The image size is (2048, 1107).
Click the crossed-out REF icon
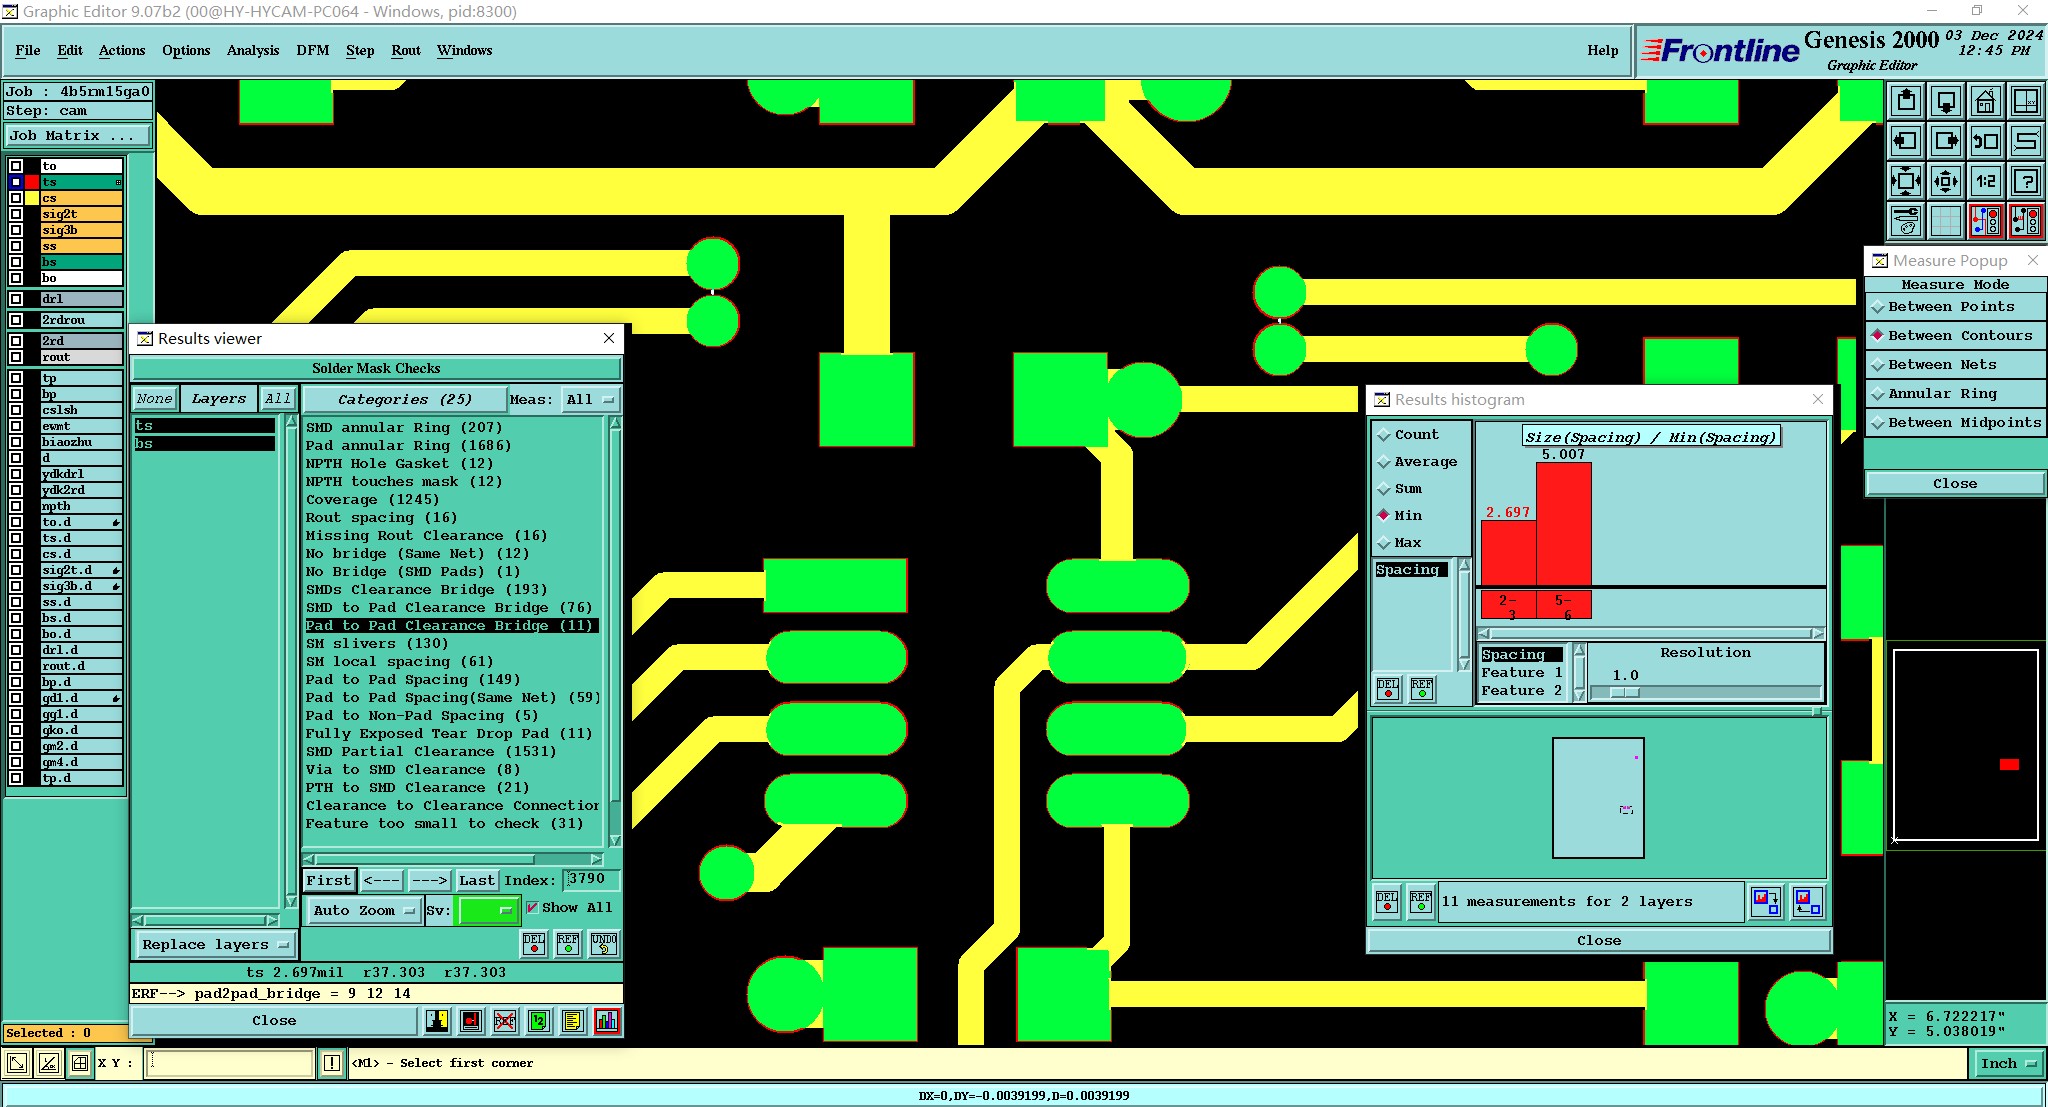pyautogui.click(x=505, y=1021)
